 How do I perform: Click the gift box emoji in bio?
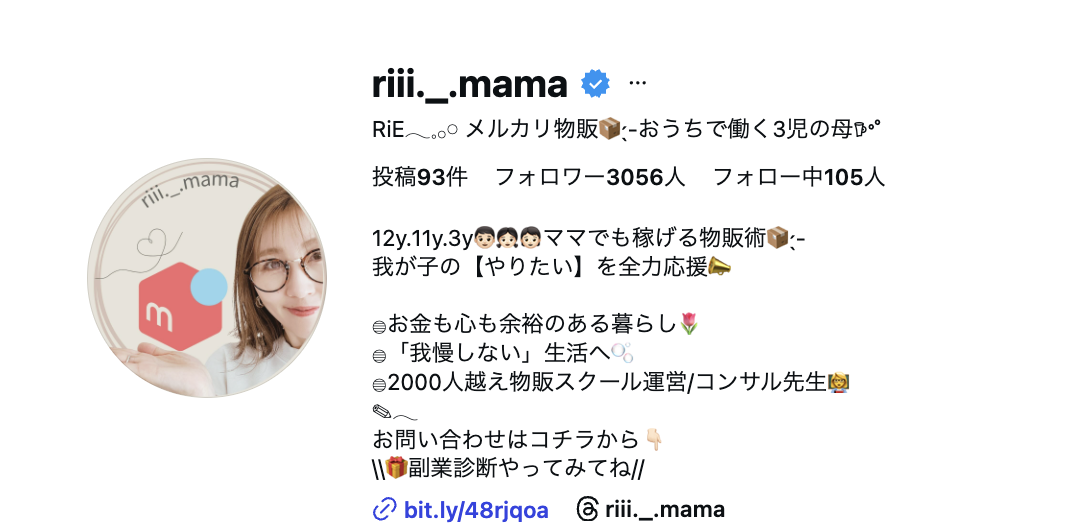tap(396, 469)
